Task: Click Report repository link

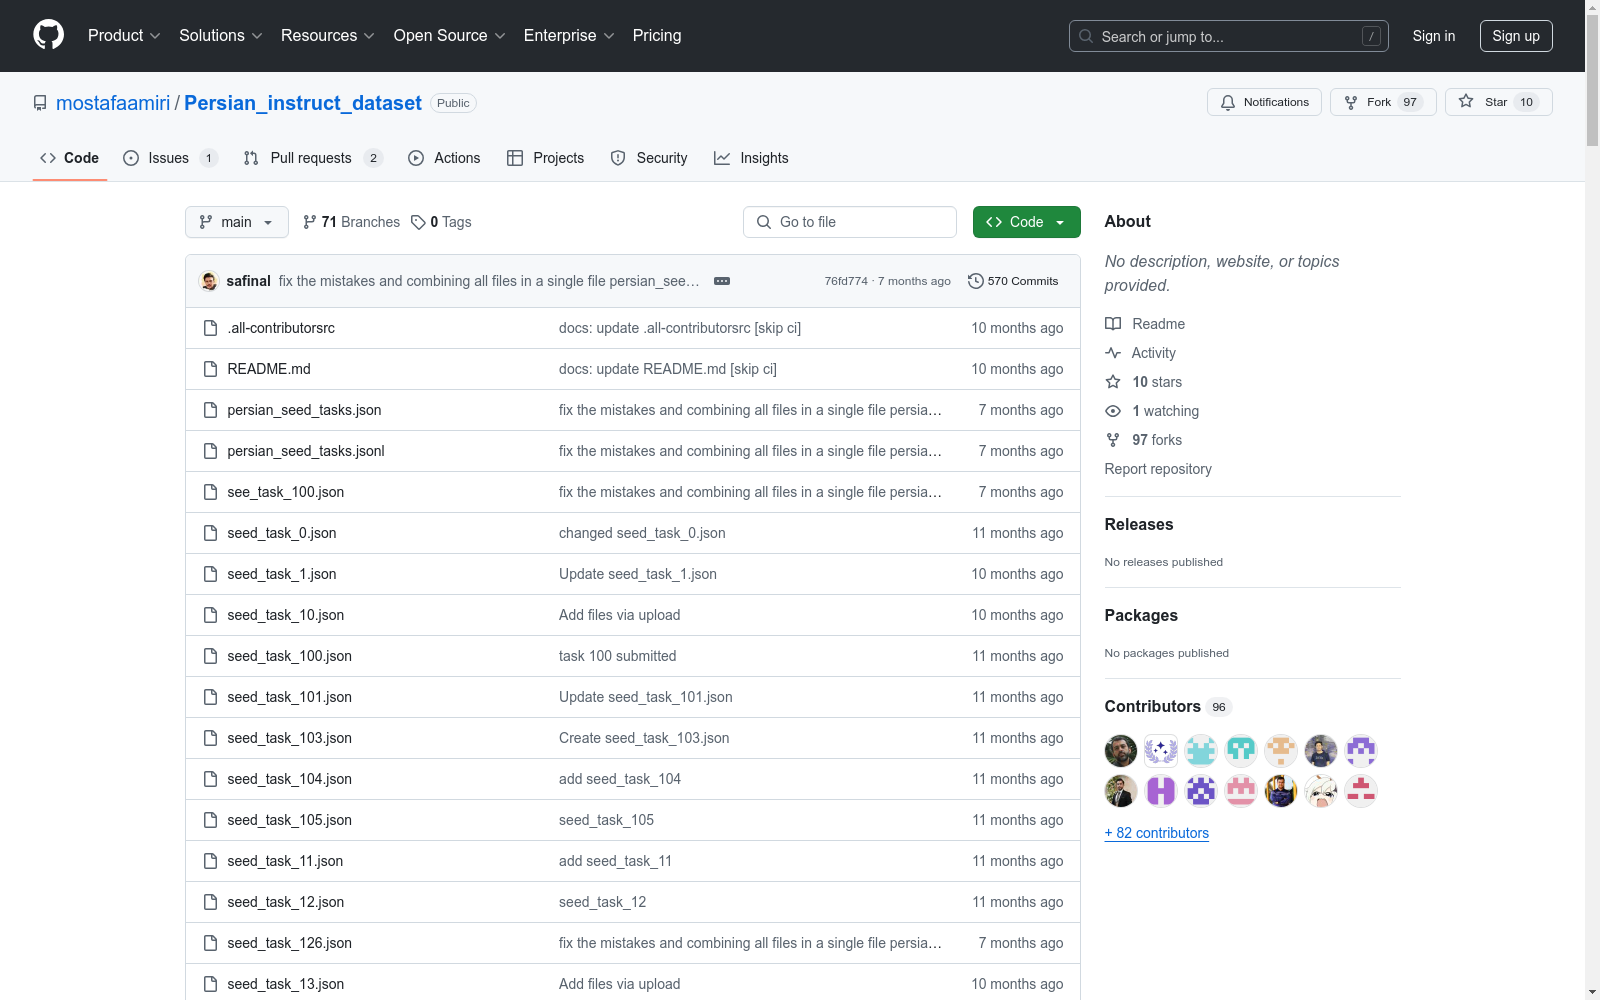Action: (1158, 469)
